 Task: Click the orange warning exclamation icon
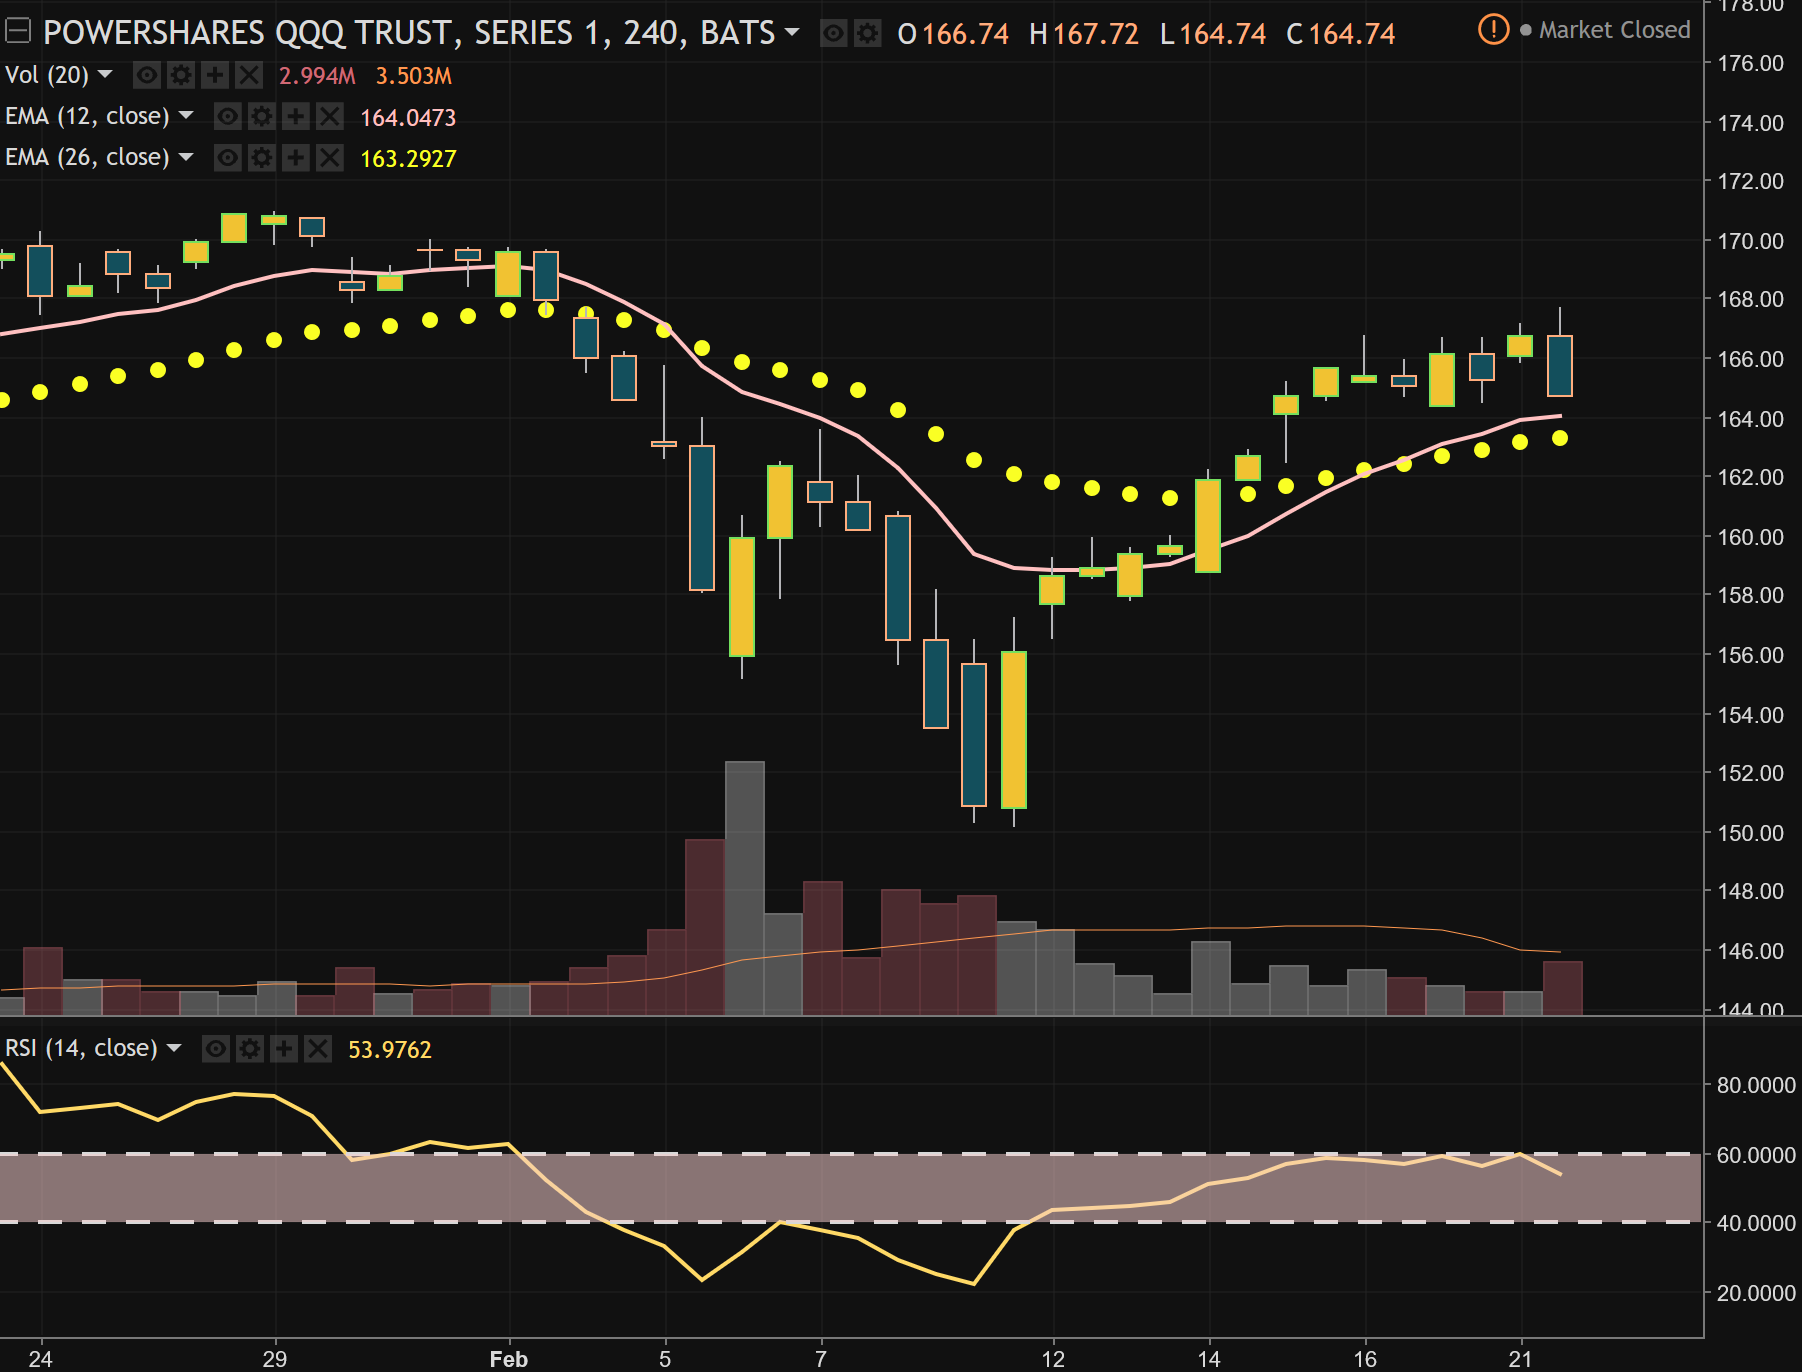tap(1493, 29)
